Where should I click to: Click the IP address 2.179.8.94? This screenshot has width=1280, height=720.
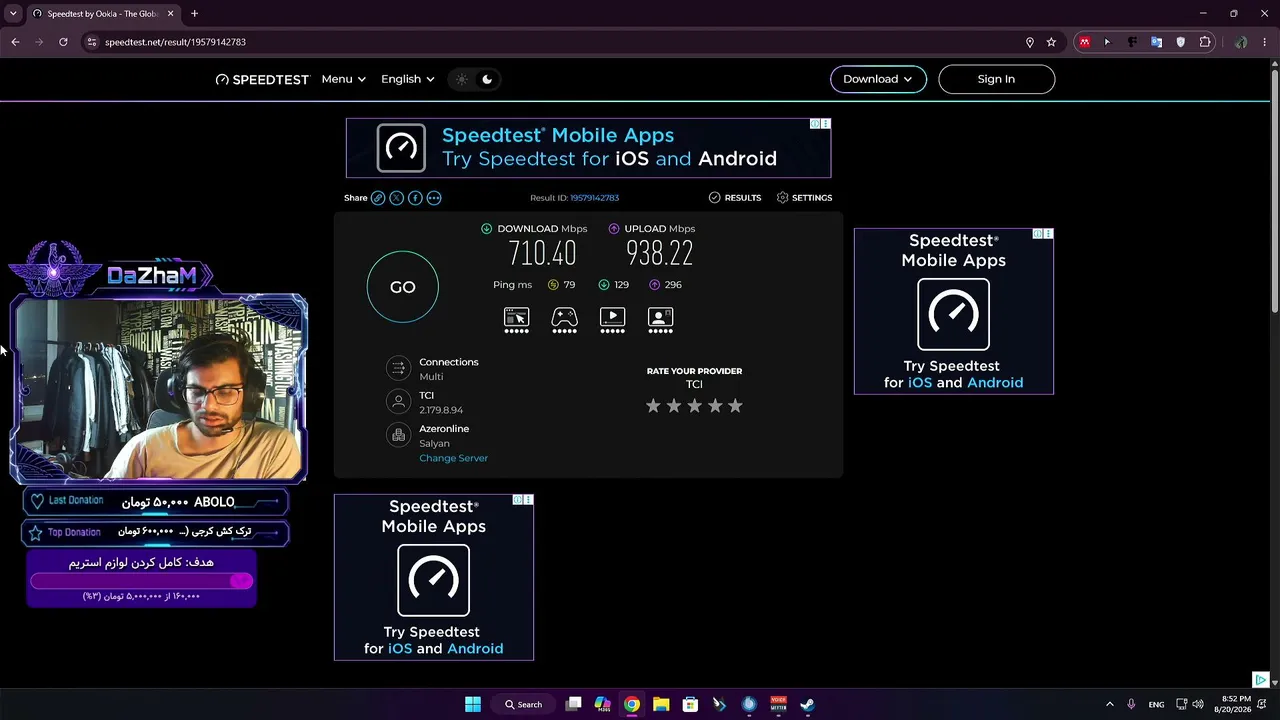[x=441, y=410]
